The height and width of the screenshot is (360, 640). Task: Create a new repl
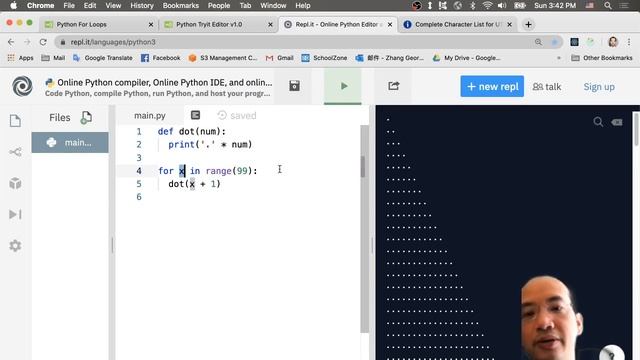coord(492,86)
